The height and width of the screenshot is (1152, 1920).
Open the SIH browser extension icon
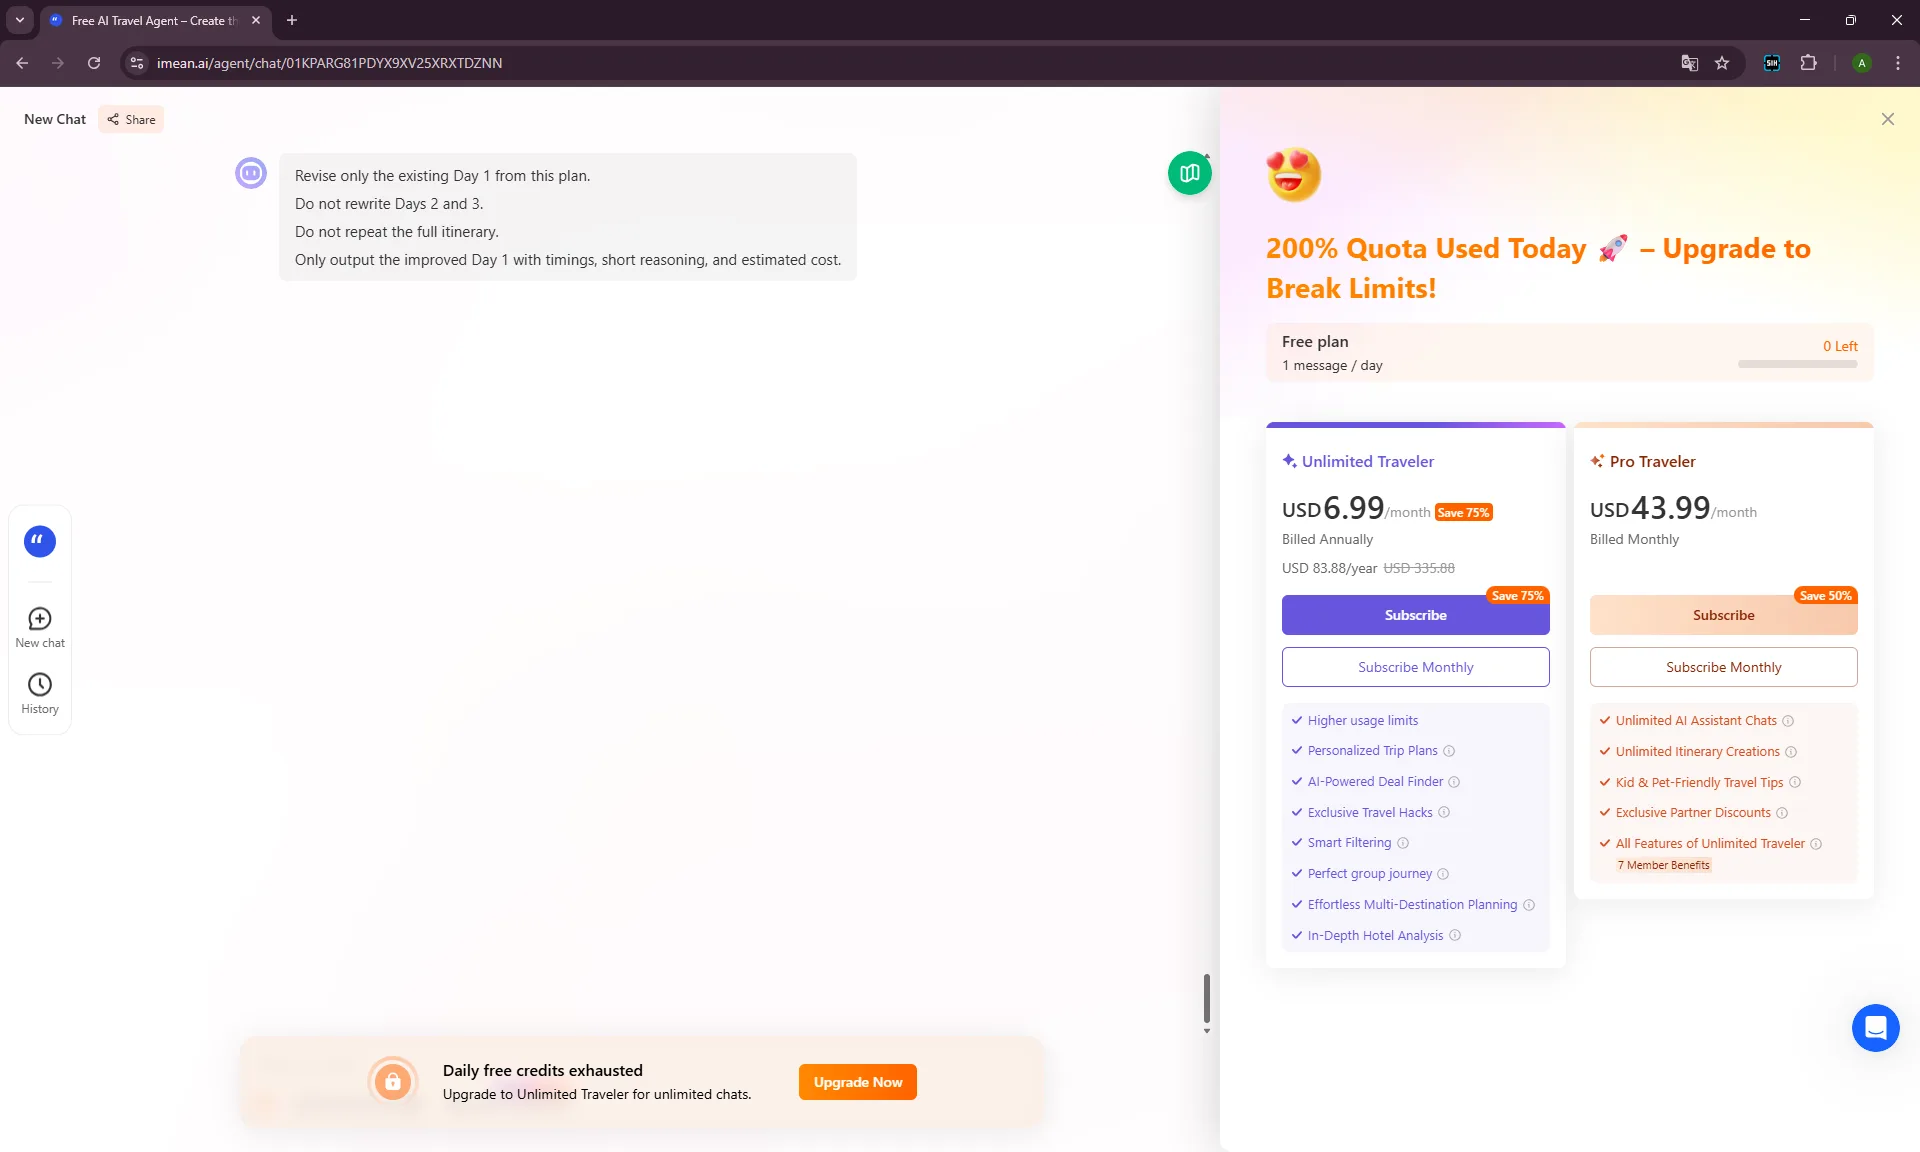(1771, 63)
